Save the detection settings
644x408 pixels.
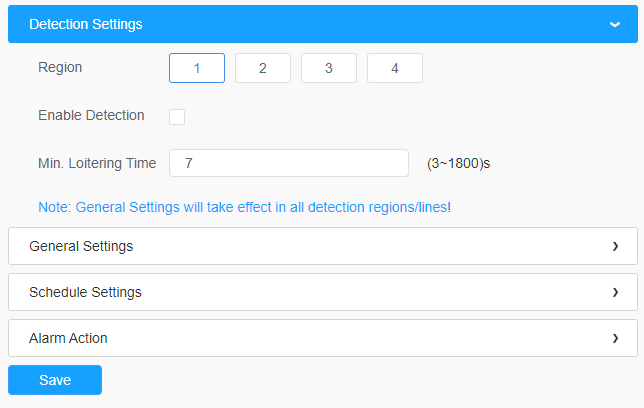coord(55,380)
